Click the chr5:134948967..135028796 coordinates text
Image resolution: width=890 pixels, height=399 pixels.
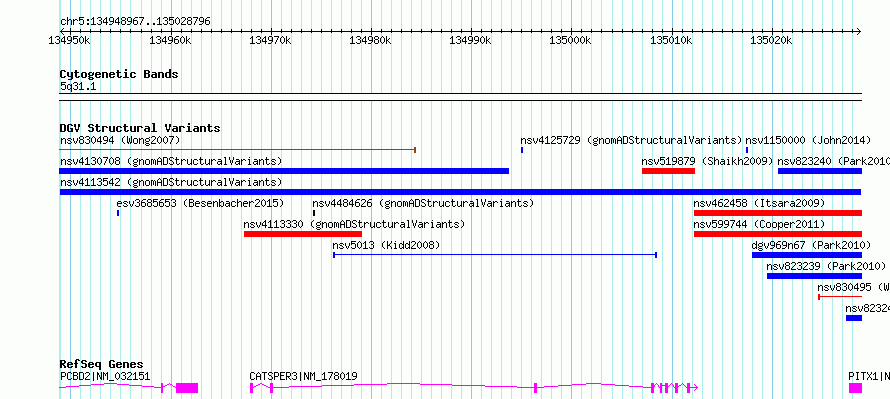135,22
